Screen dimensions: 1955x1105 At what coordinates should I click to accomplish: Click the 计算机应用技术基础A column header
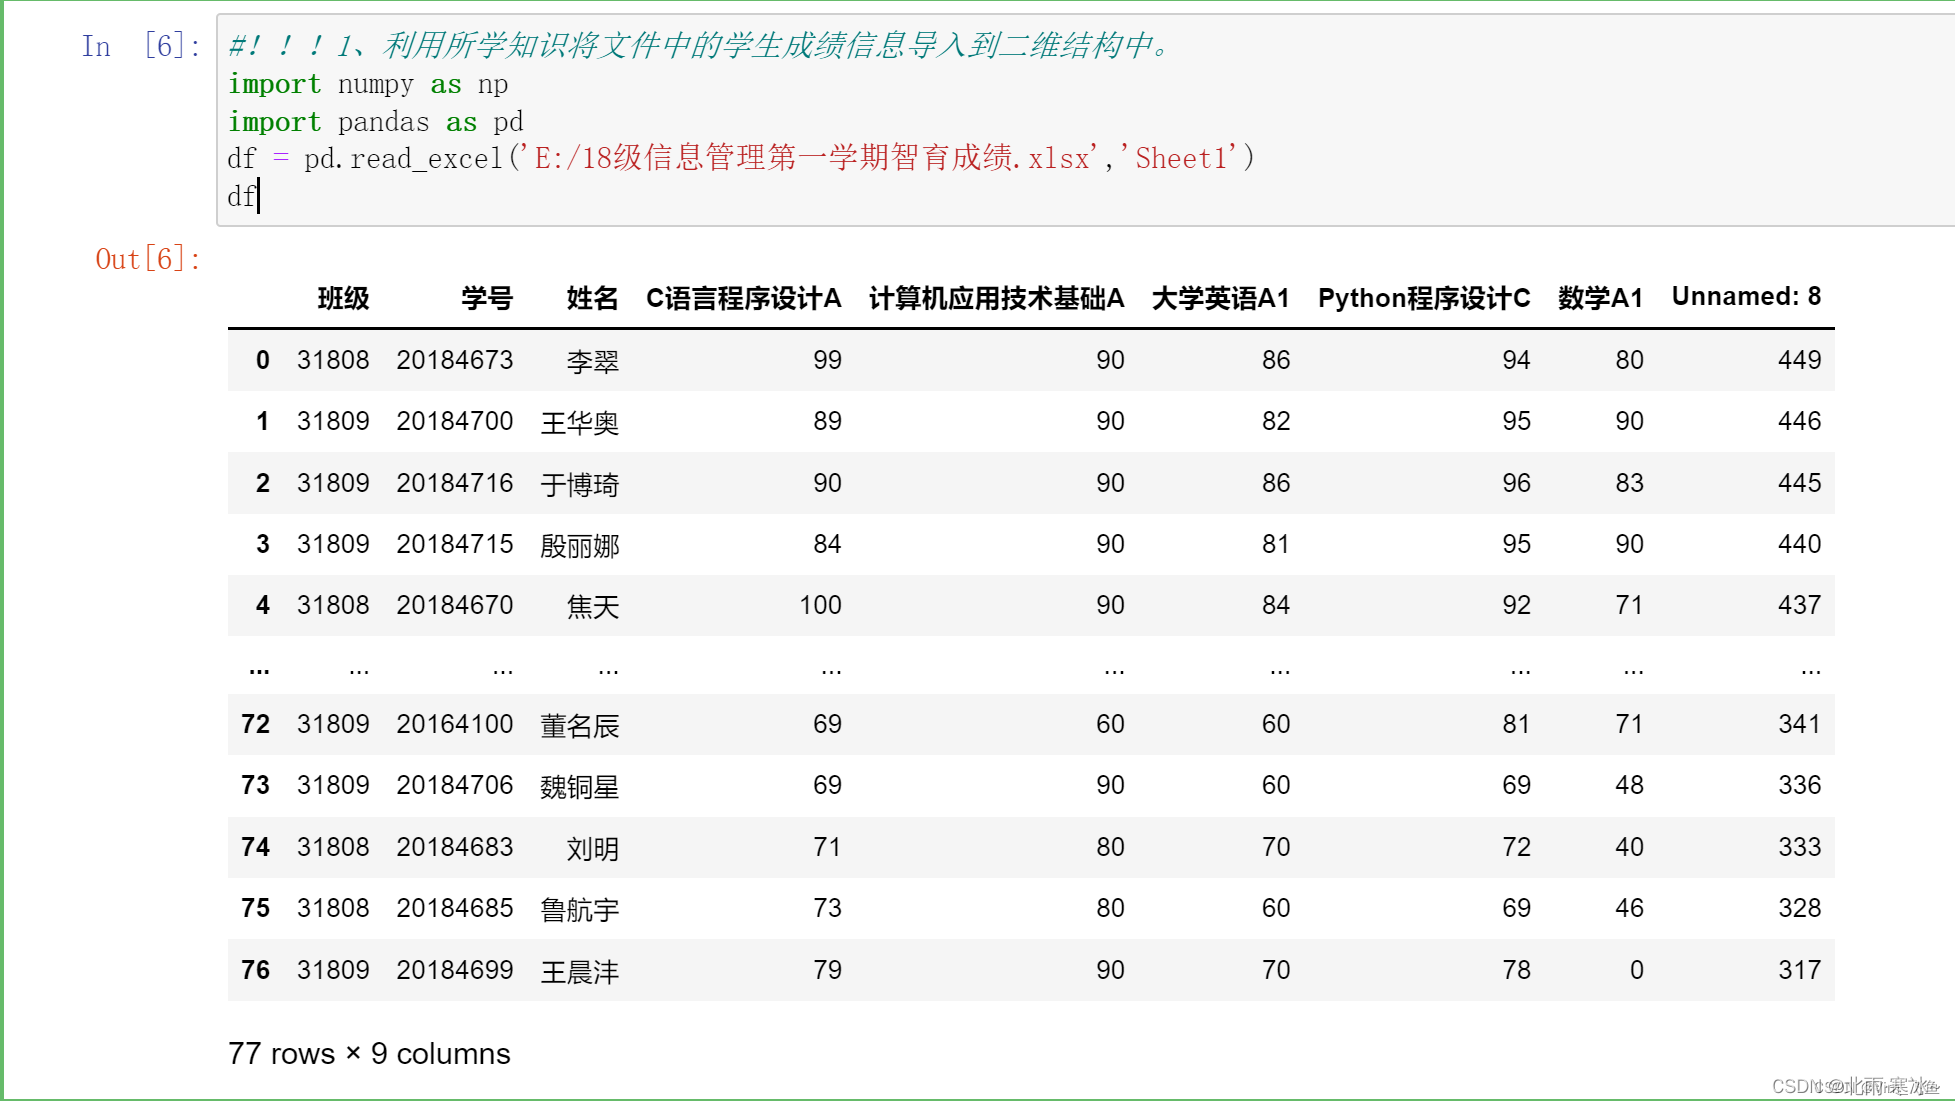pyautogui.click(x=996, y=298)
